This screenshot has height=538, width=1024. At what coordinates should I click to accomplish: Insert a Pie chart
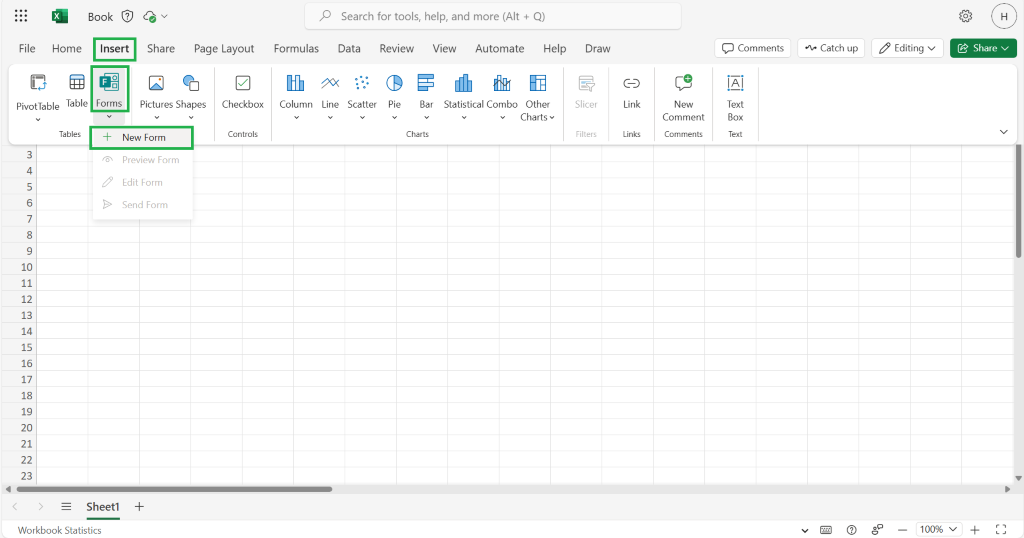(394, 90)
